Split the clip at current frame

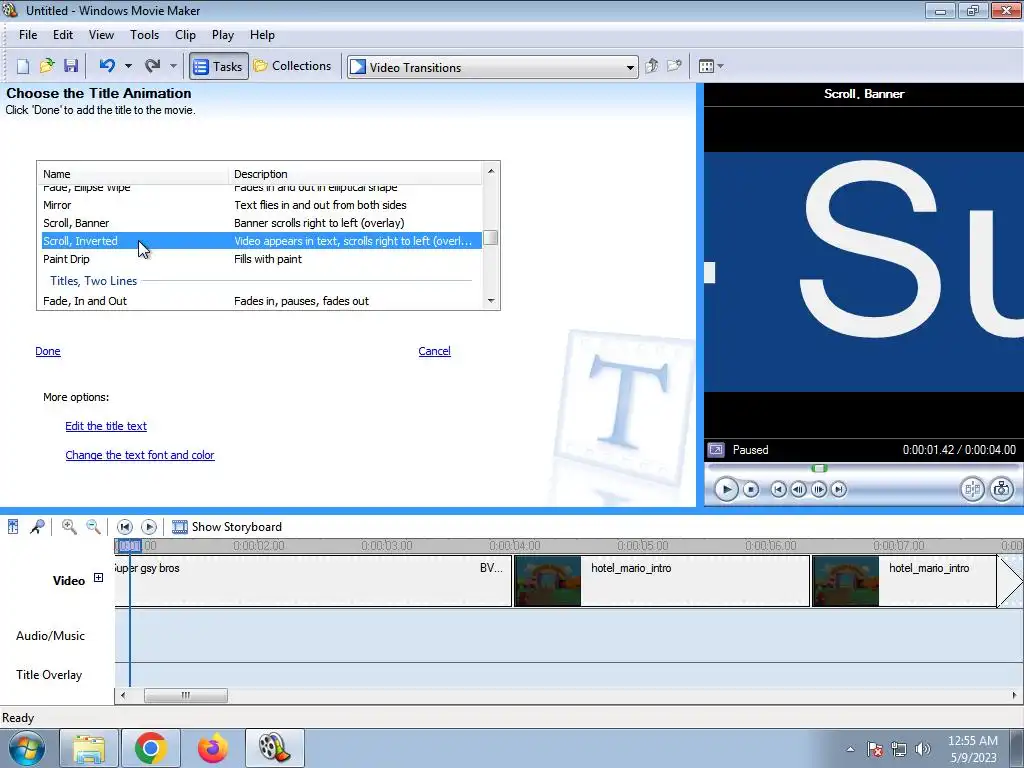tap(972, 489)
